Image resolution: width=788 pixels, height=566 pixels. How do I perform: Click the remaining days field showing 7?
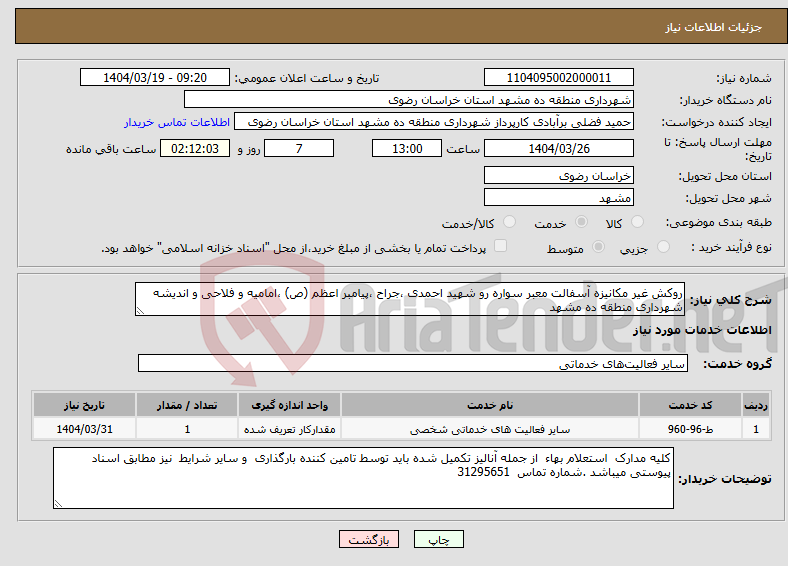299,148
